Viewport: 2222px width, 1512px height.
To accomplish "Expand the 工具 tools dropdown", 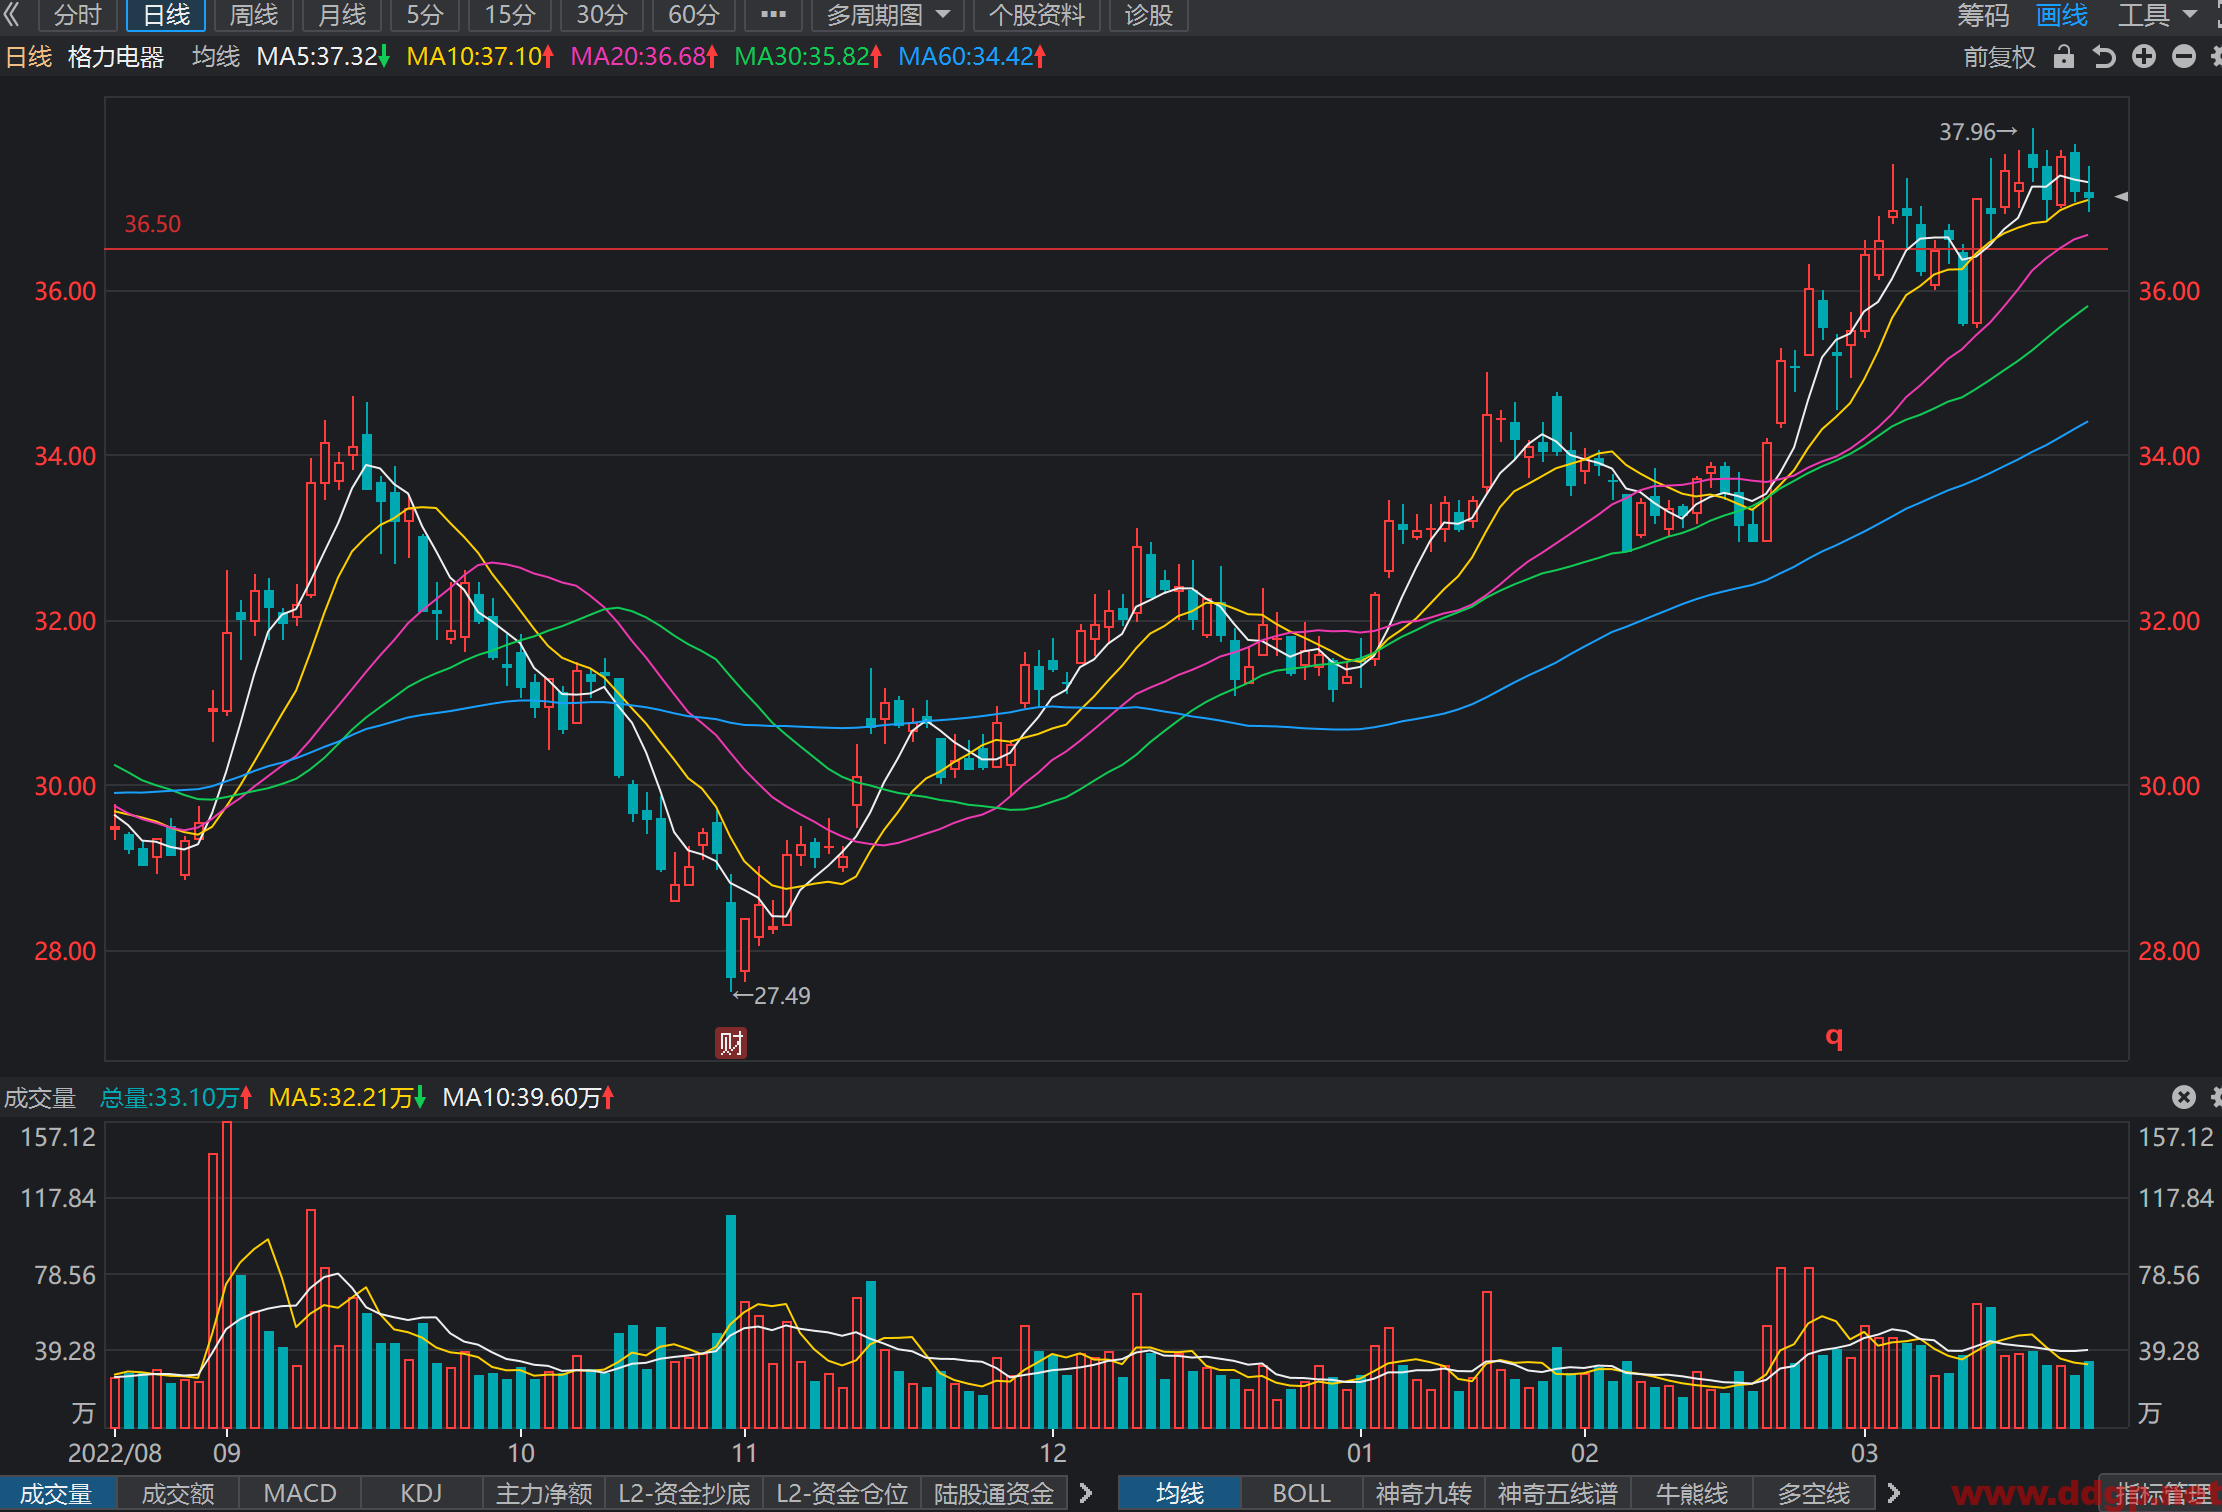I will (2157, 15).
